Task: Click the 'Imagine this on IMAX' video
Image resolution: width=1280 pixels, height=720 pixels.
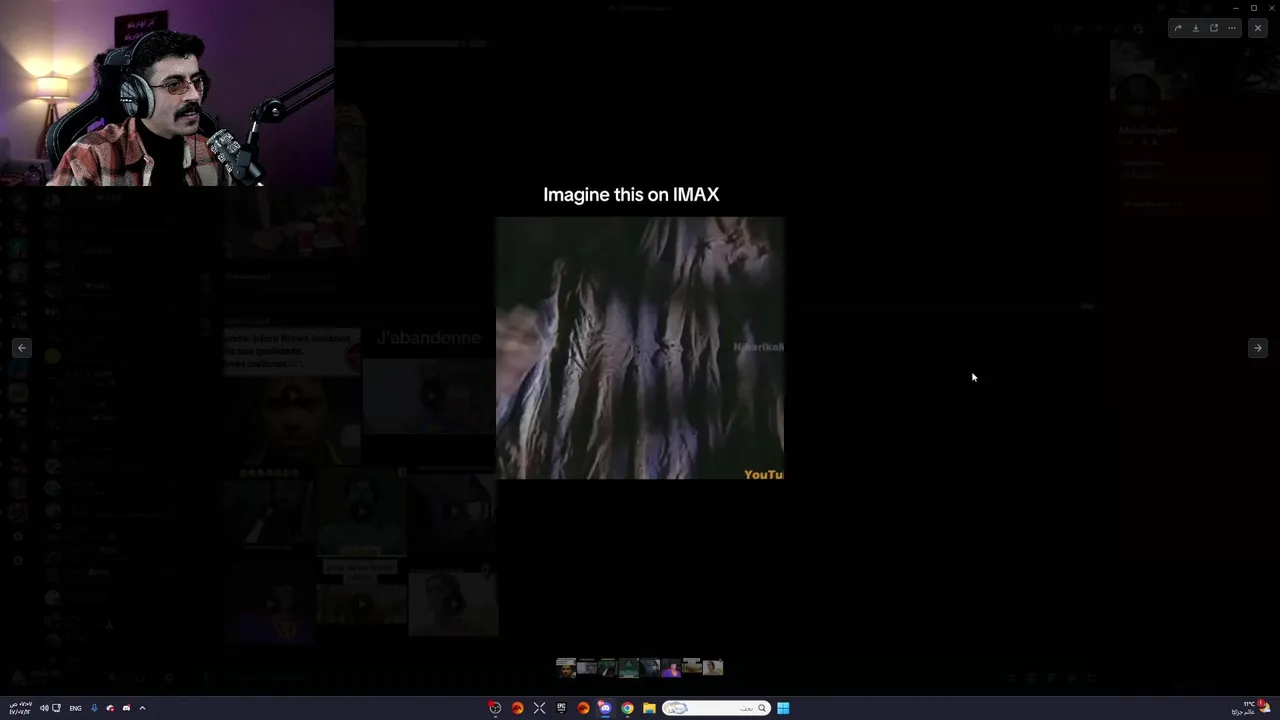Action: (640, 348)
